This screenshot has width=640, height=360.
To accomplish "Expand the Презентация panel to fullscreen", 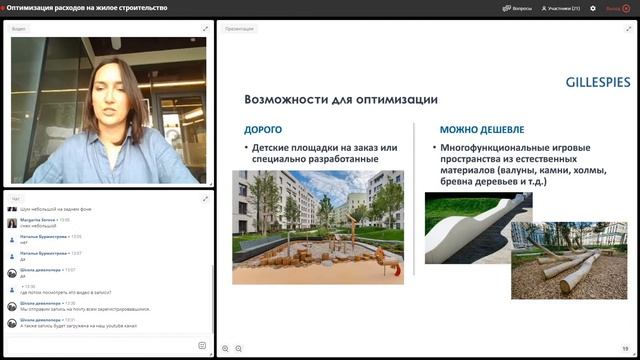I will pyautogui.click(x=629, y=29).
